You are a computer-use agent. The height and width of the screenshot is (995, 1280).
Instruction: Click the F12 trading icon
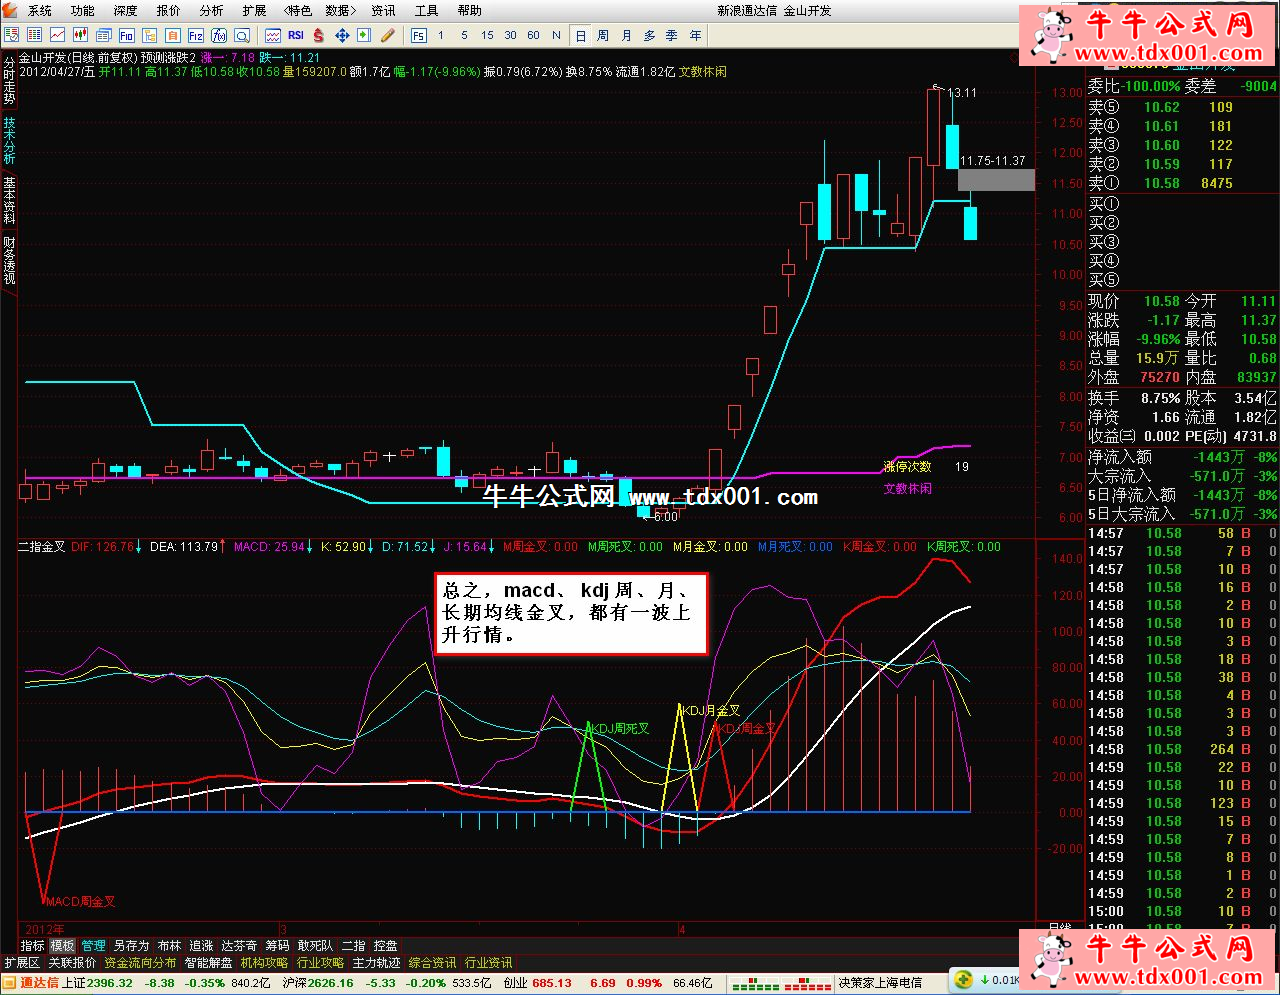(x=196, y=35)
